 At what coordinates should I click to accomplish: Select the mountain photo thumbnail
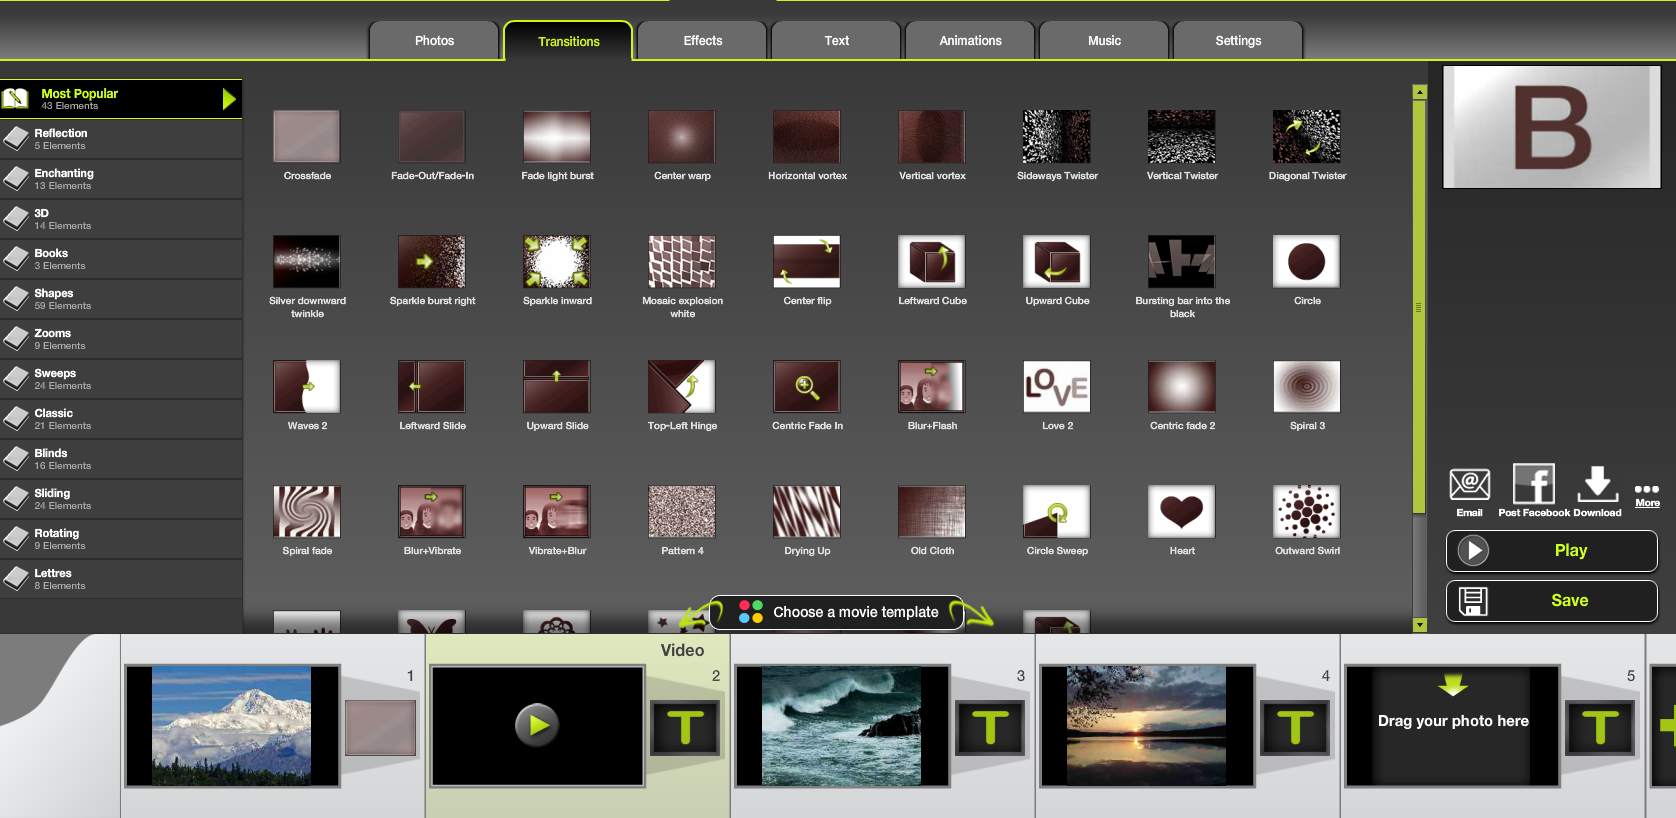coord(231,725)
